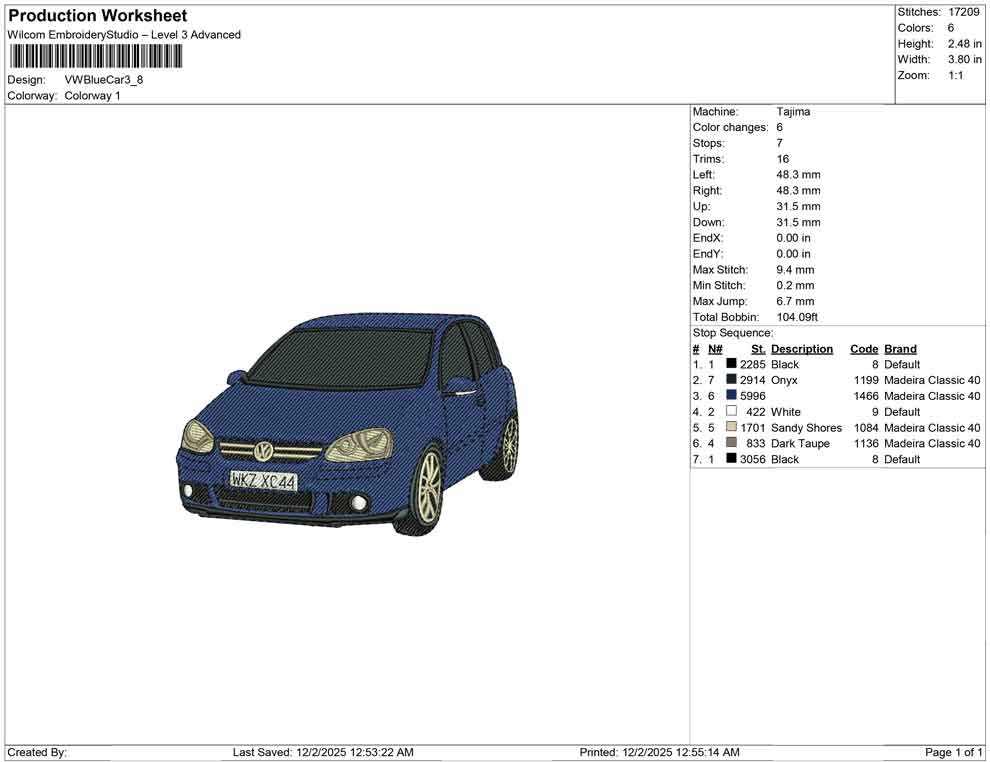Click the White thread swatch for stop 4
The image size is (990, 762).
730,412
